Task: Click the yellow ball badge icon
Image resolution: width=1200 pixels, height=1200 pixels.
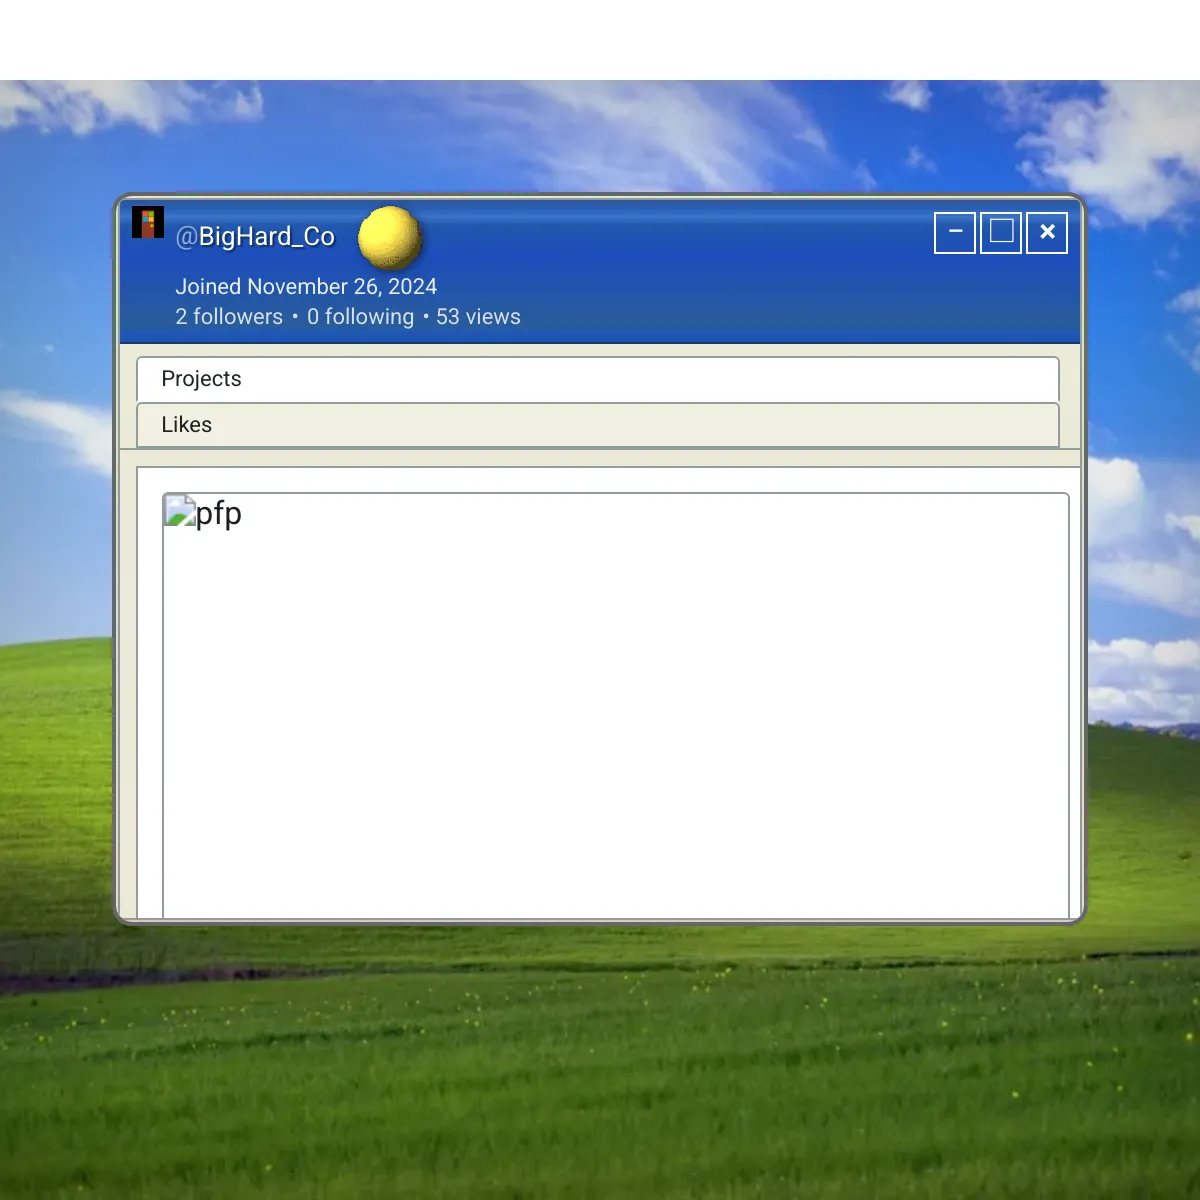Action: coord(389,237)
